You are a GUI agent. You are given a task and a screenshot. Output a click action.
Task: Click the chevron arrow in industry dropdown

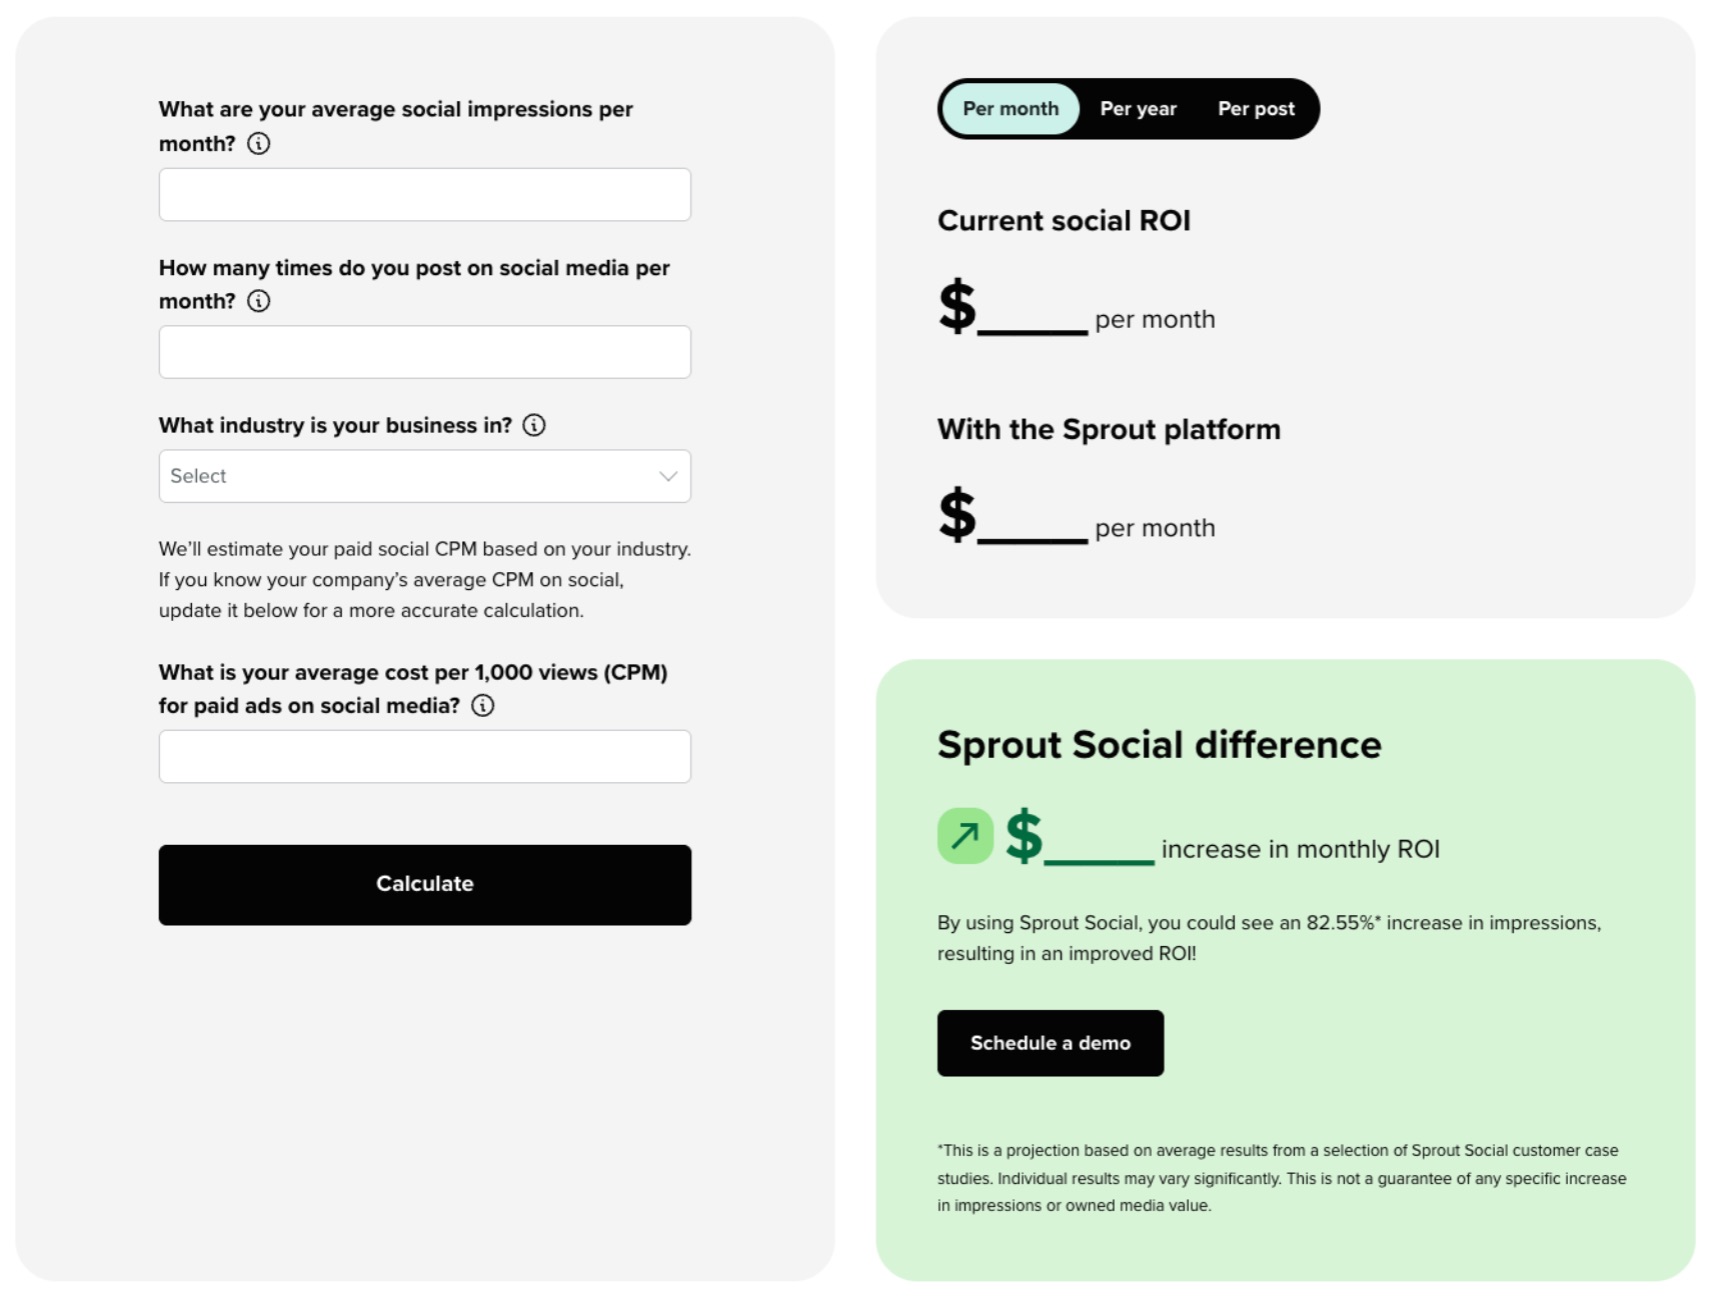668,476
